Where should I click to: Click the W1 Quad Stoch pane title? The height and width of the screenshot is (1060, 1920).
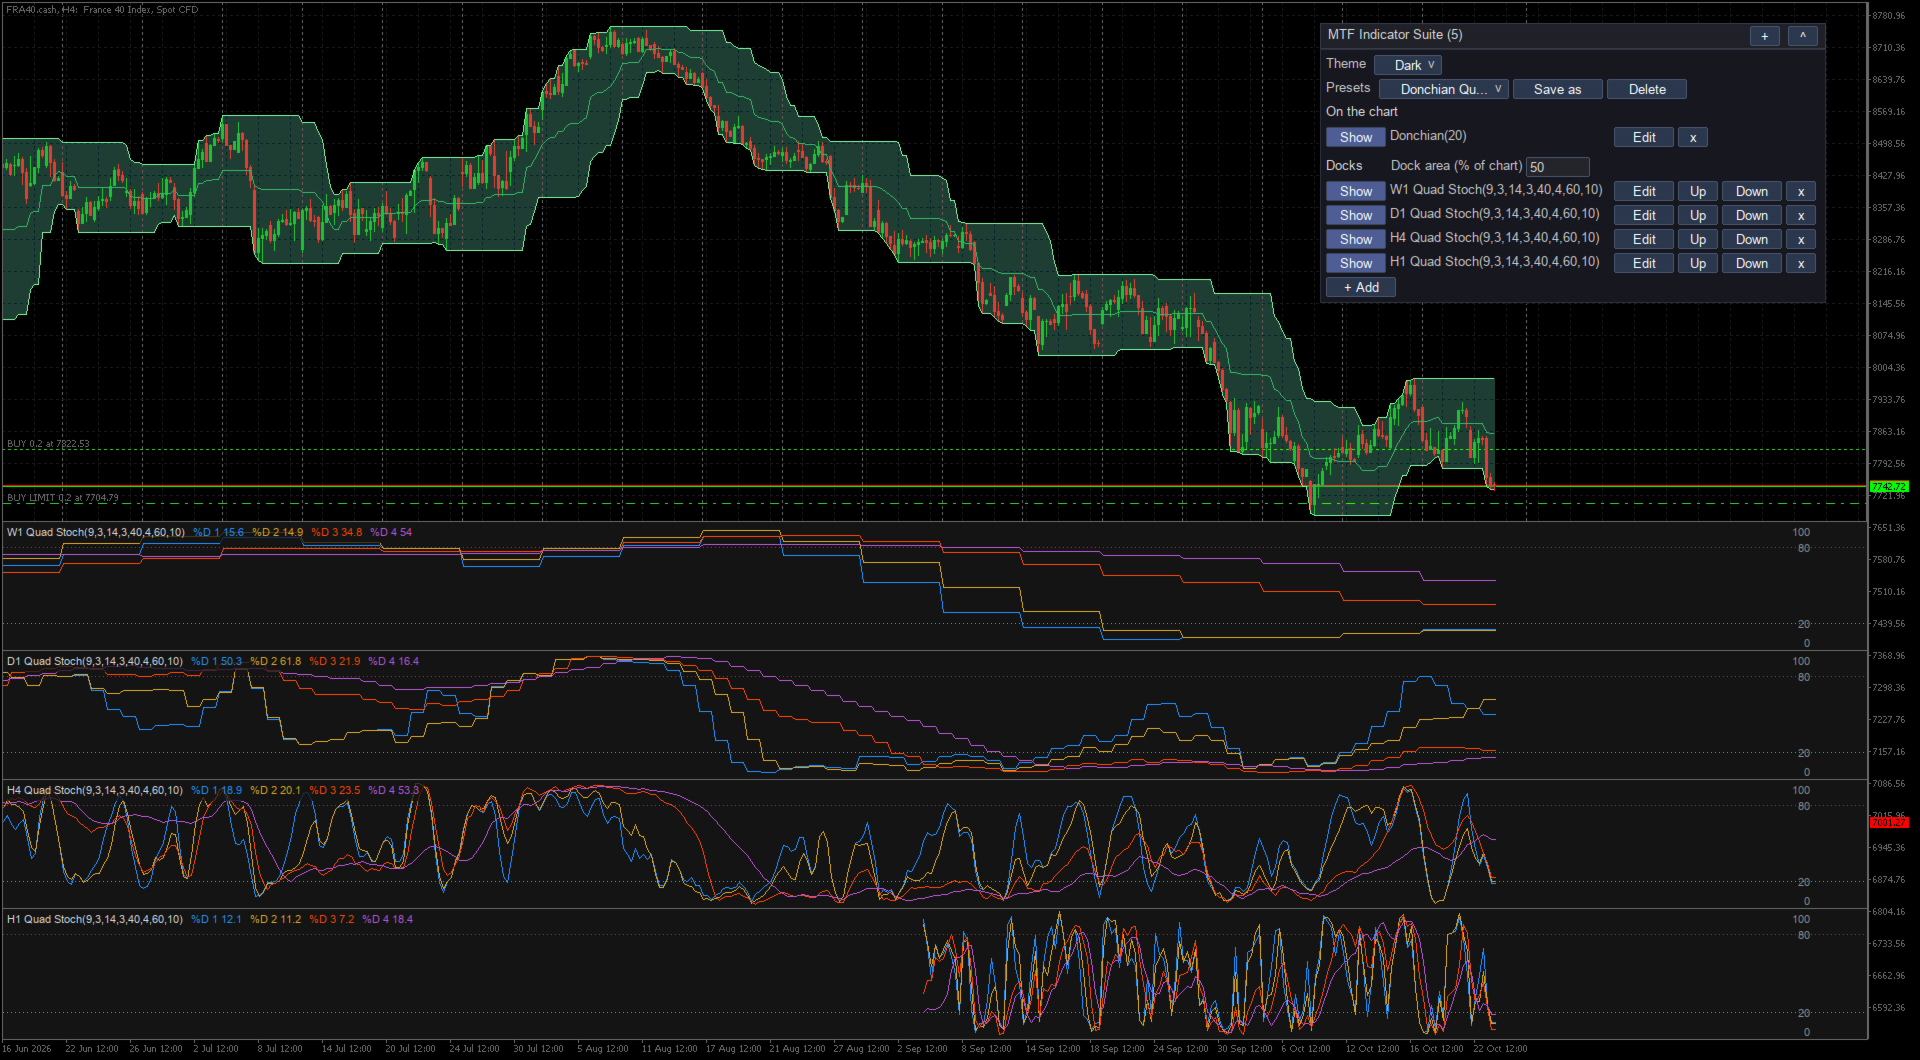tap(95, 532)
